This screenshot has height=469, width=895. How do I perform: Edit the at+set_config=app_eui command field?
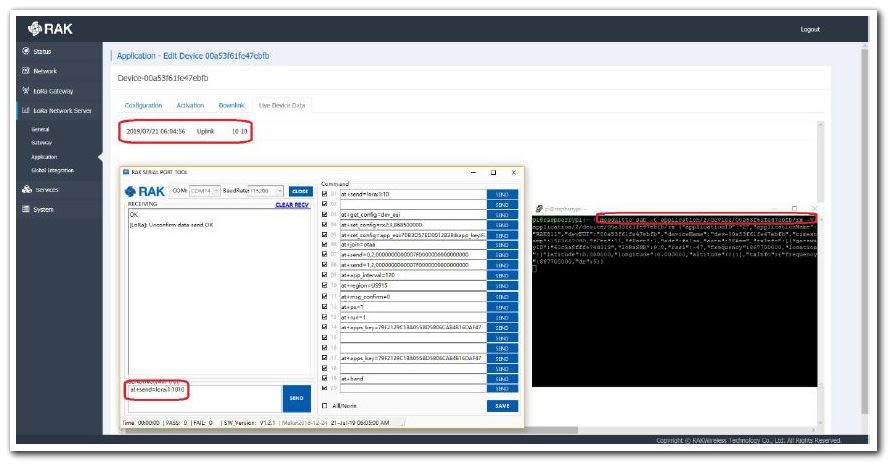click(x=413, y=234)
